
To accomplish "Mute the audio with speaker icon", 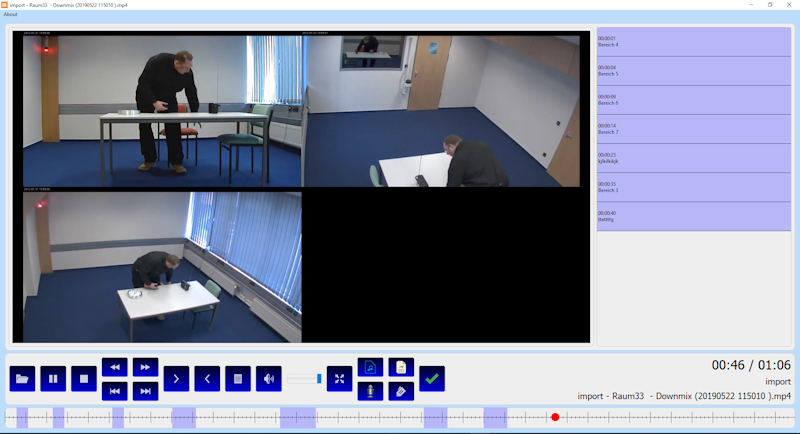I will (x=266, y=379).
